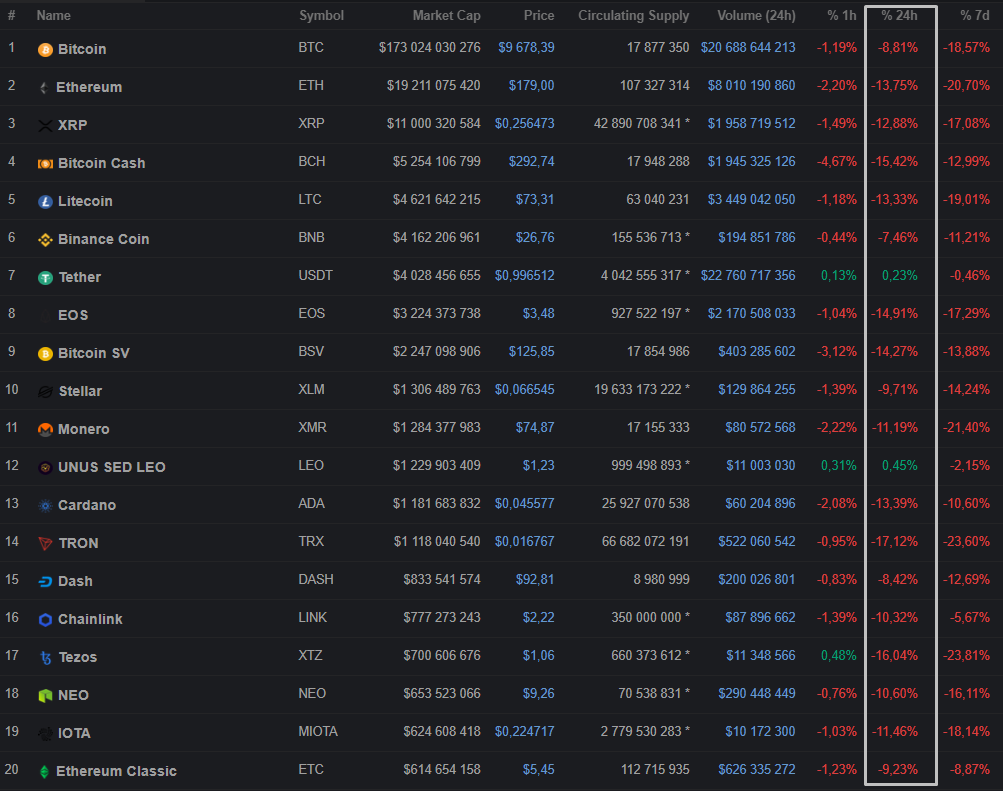Sort by % 24h column header
Screen dimensions: 1003x791
click(x=899, y=16)
